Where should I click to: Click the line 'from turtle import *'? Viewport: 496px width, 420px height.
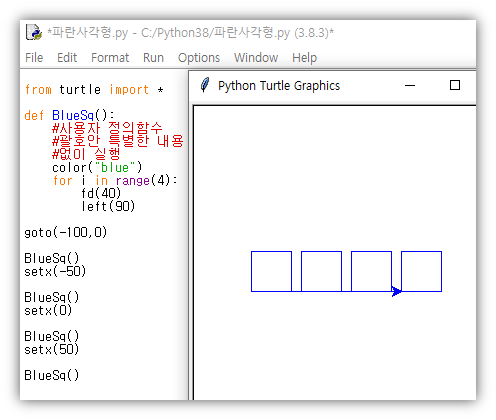tap(94, 90)
